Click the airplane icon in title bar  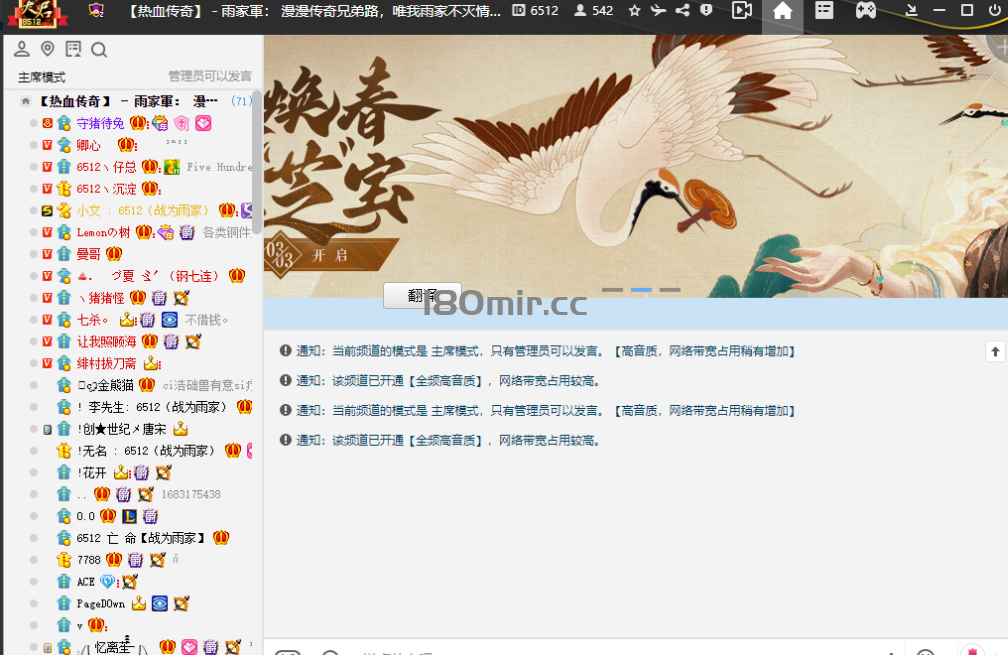click(658, 11)
